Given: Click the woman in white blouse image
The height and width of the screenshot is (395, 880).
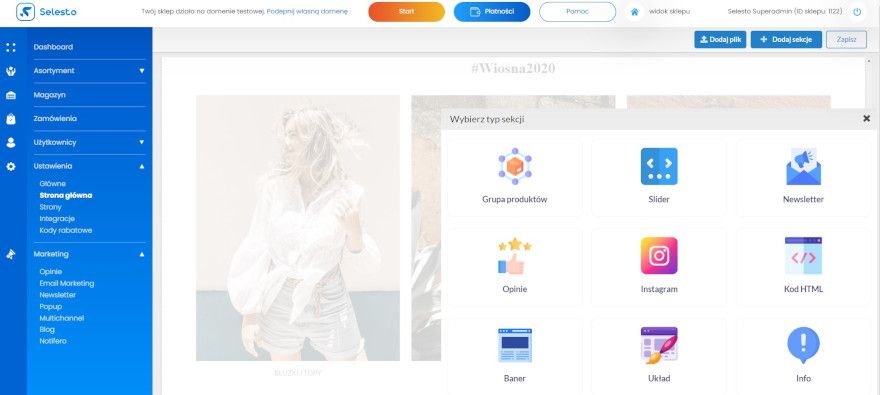Looking at the screenshot, I should click(298, 228).
